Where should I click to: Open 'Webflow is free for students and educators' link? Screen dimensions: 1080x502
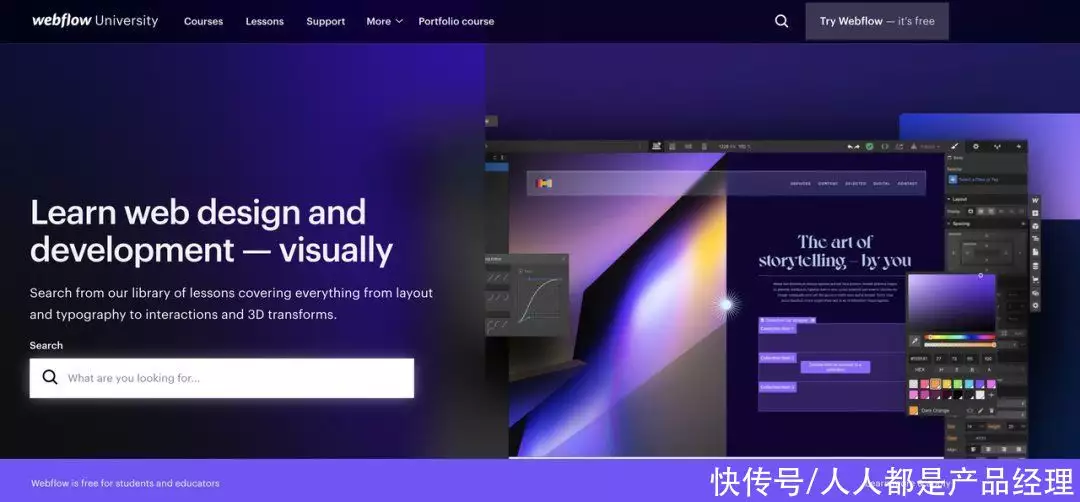[x=125, y=483]
